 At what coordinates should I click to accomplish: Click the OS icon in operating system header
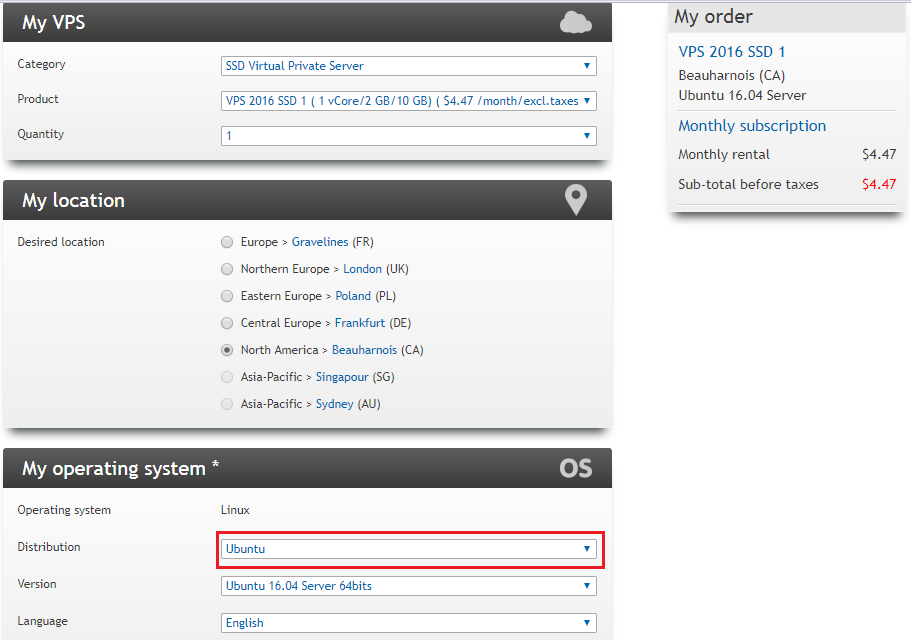click(576, 468)
